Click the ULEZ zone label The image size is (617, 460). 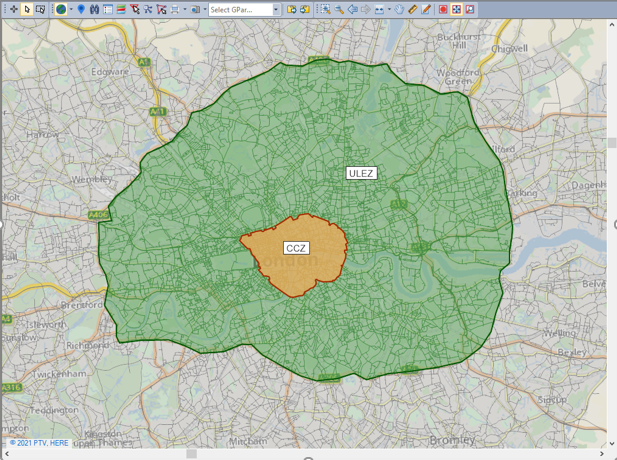pyautogui.click(x=361, y=173)
